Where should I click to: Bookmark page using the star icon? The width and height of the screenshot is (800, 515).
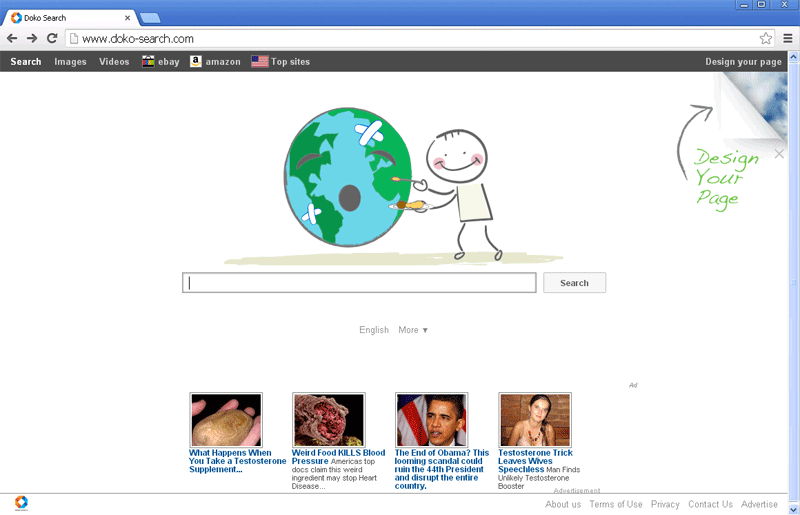(766, 38)
